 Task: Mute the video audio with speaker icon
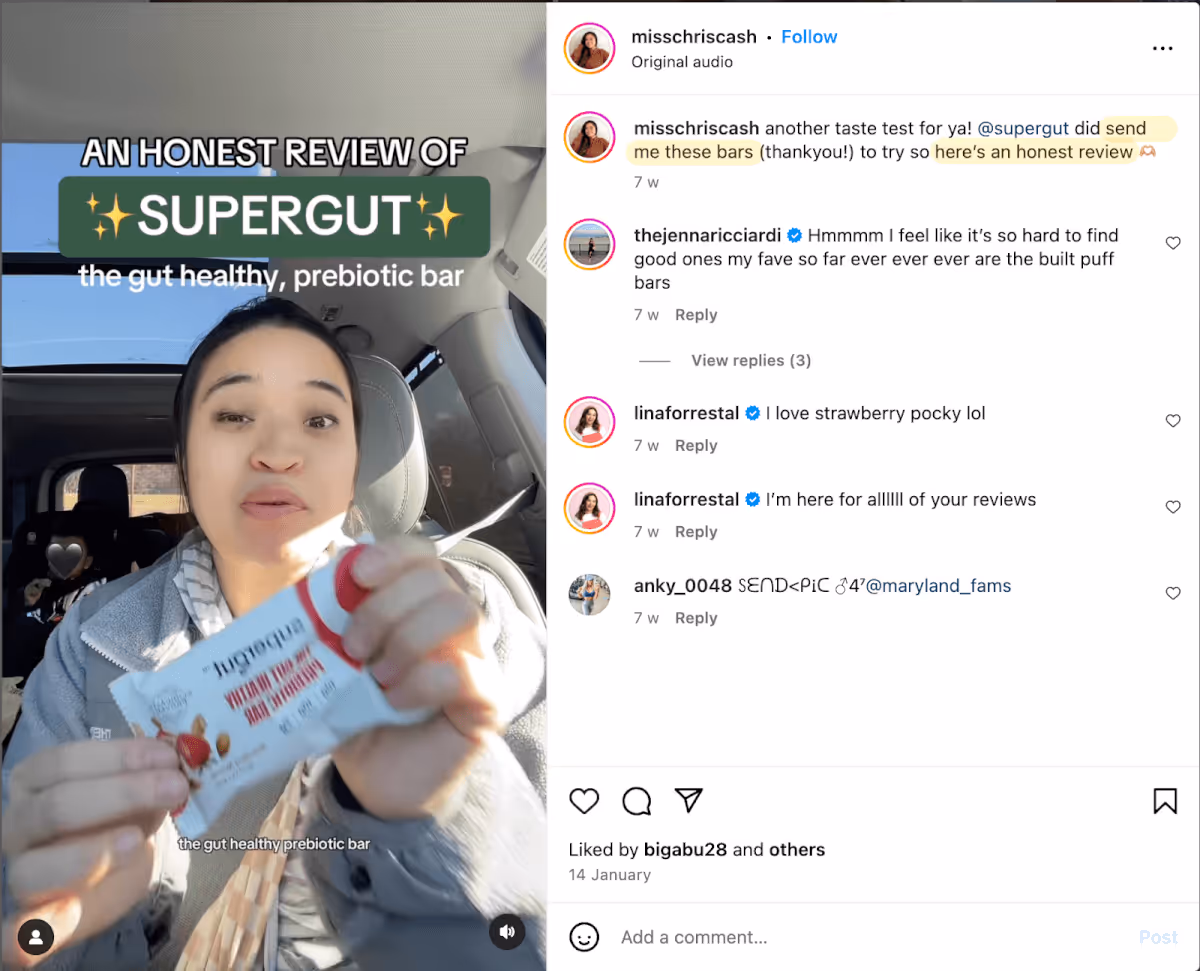[x=507, y=932]
